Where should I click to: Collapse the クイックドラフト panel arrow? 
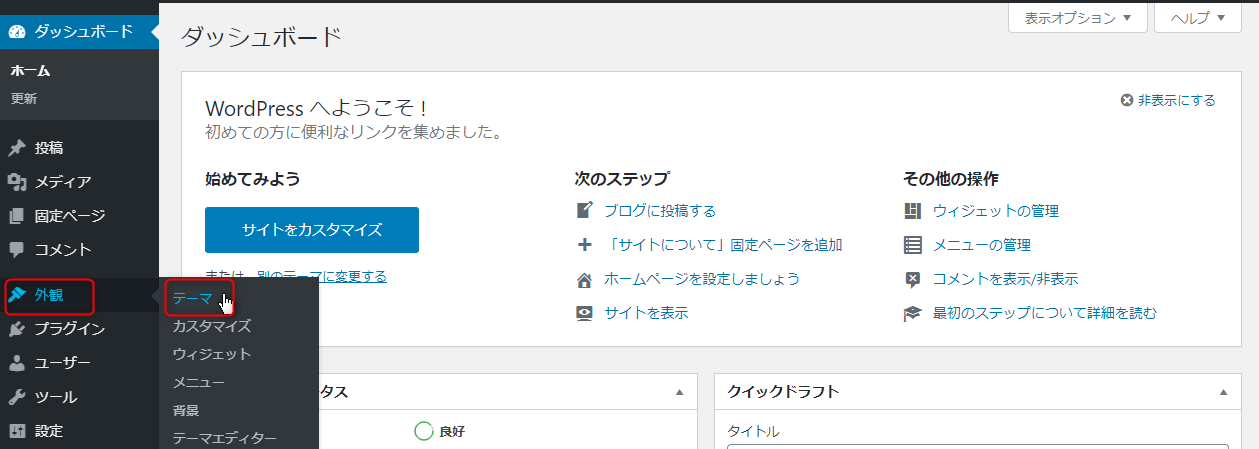coord(1222,392)
